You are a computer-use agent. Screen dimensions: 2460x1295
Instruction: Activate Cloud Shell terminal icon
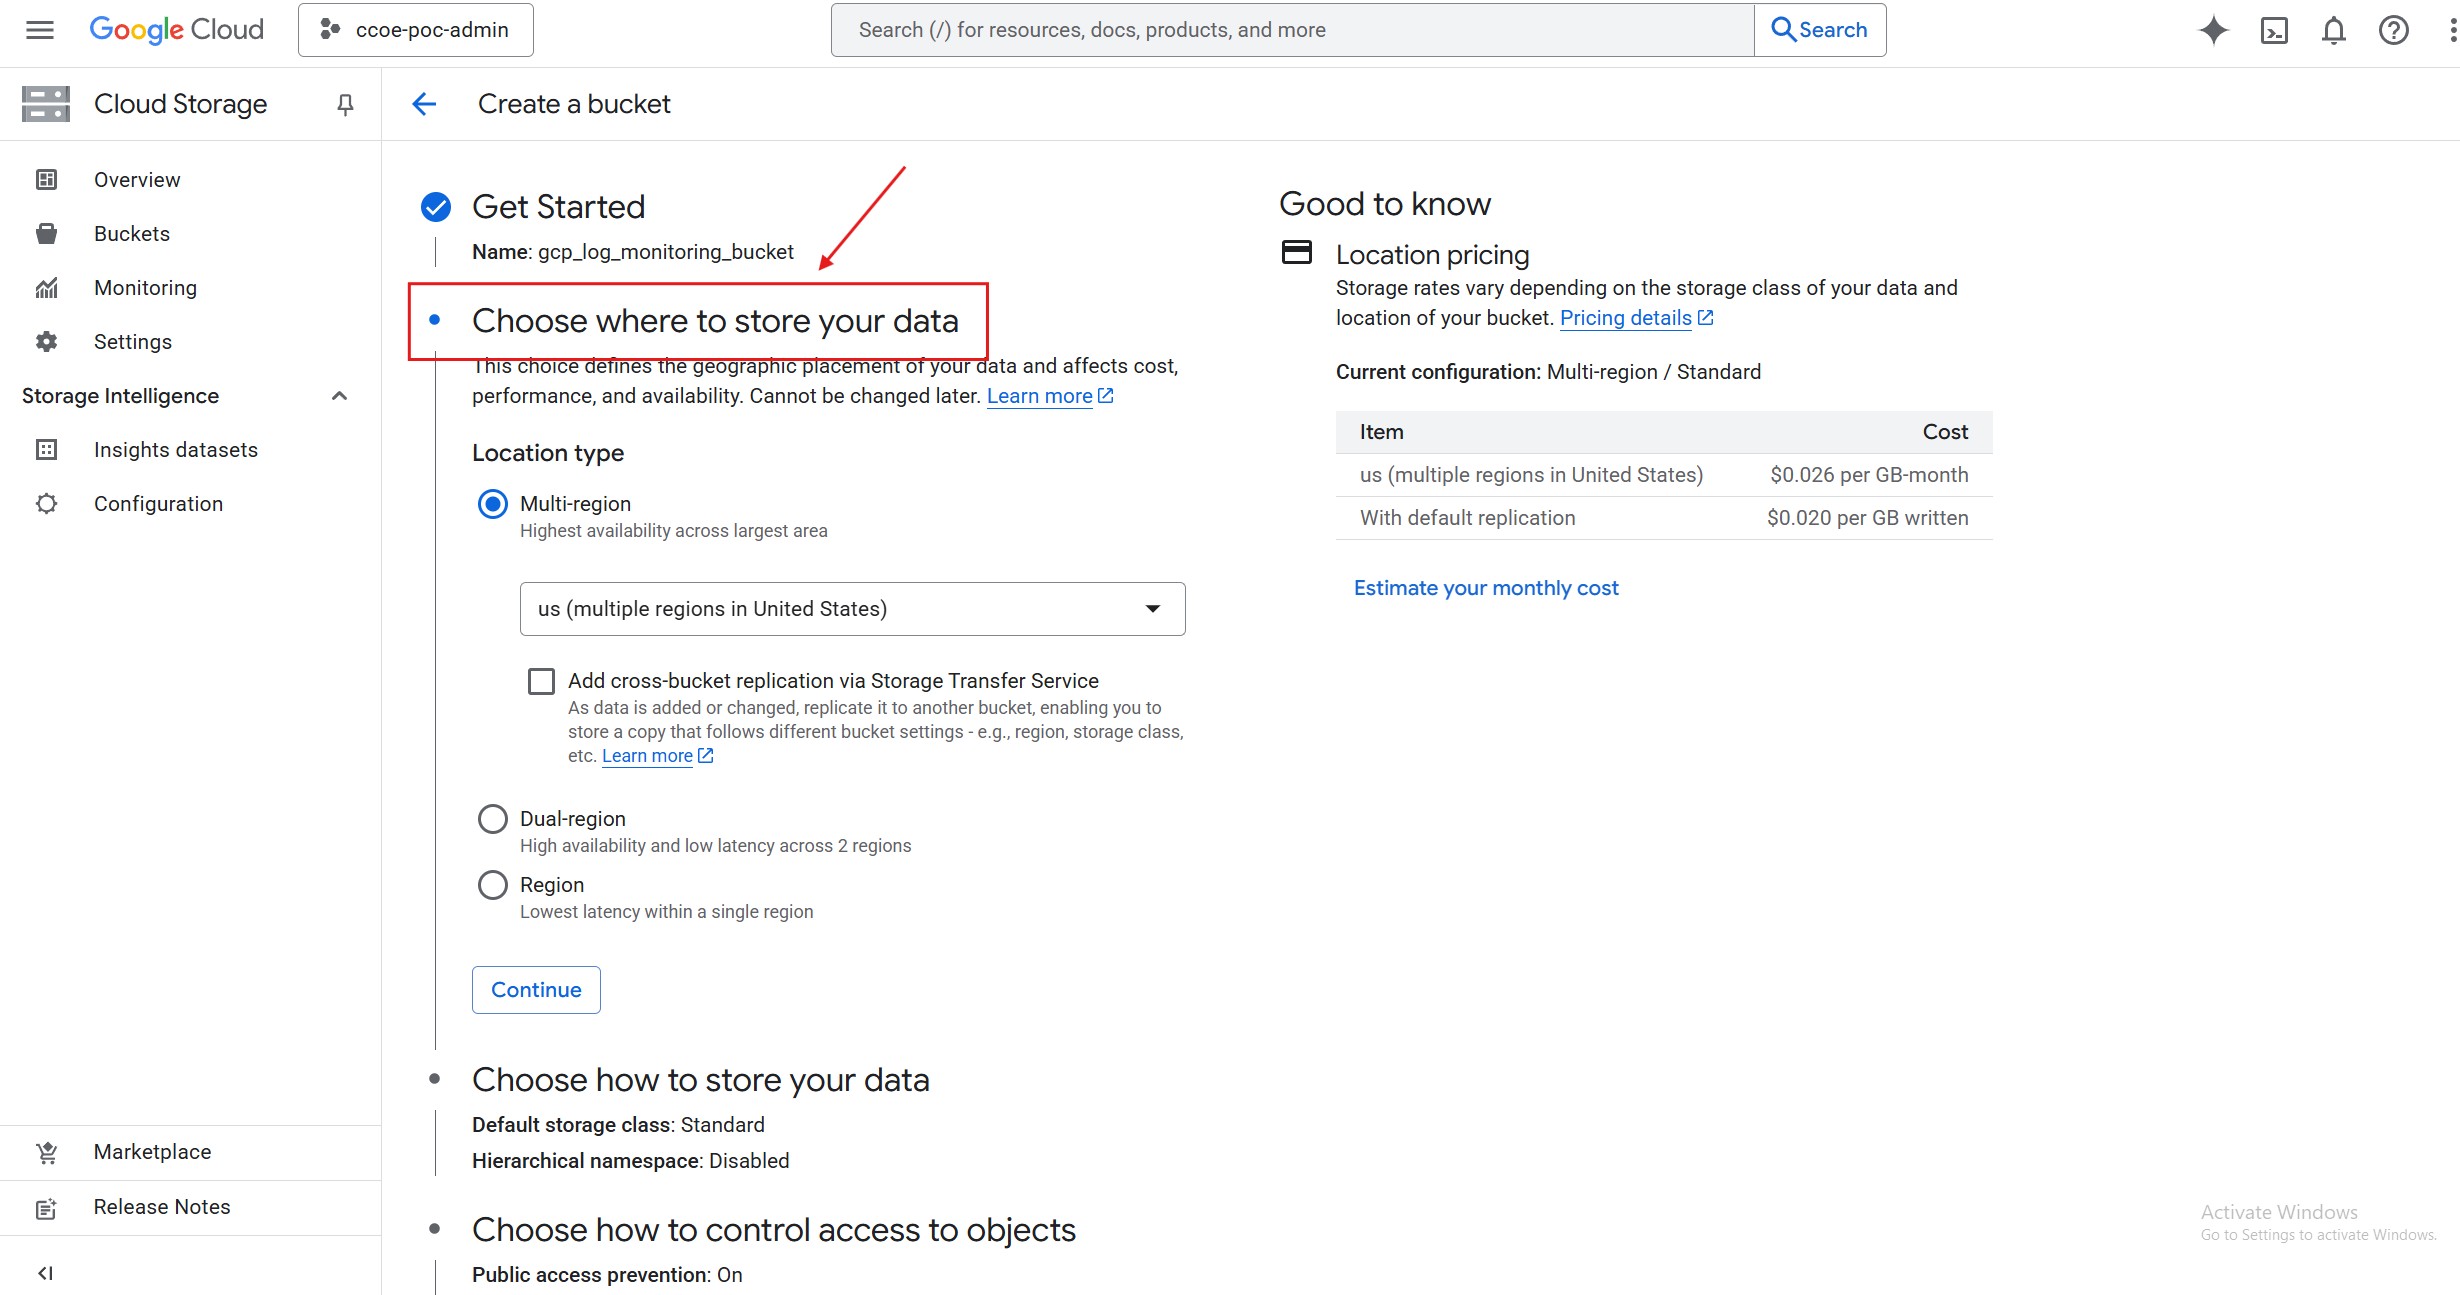2274,30
